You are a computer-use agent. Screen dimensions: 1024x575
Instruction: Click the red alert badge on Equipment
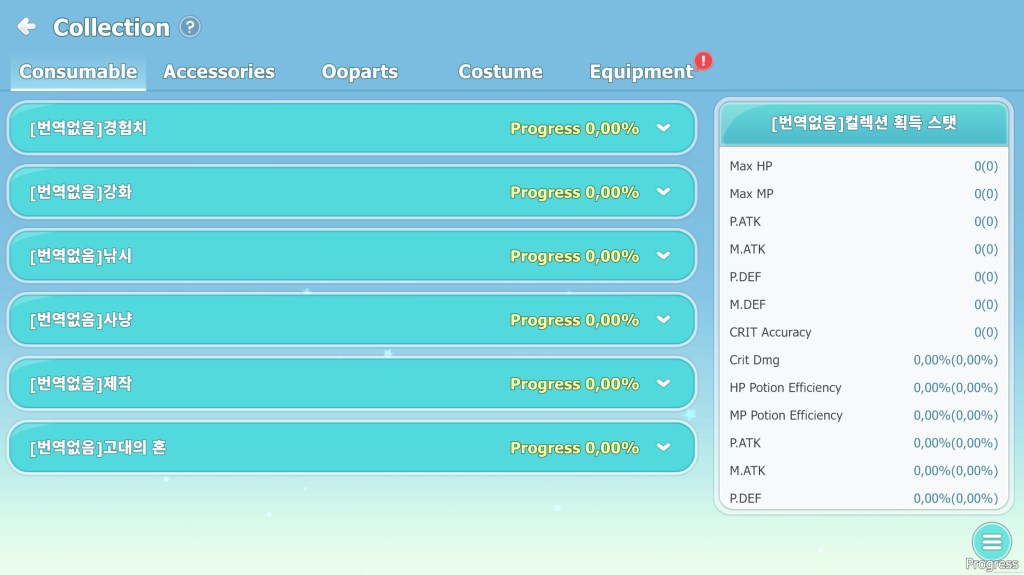click(x=703, y=61)
